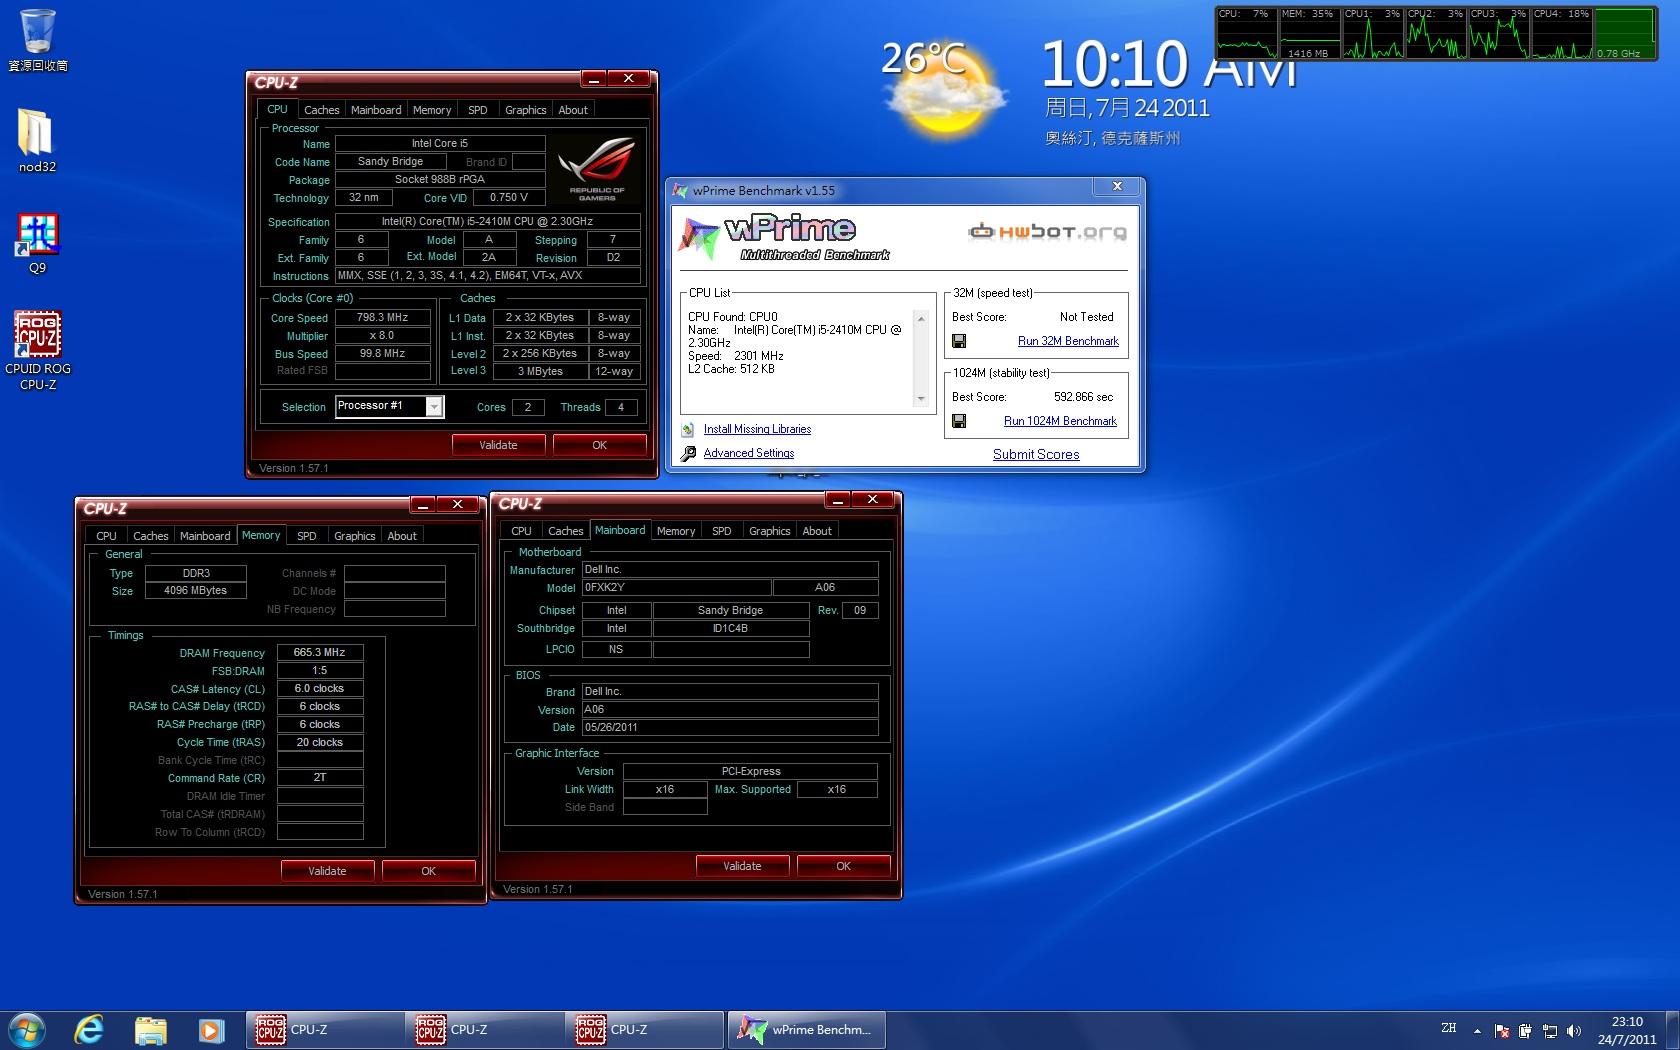This screenshot has width=1680, height=1050.
Task: Open Graphics tab in Mainboard window
Action: coord(770,531)
